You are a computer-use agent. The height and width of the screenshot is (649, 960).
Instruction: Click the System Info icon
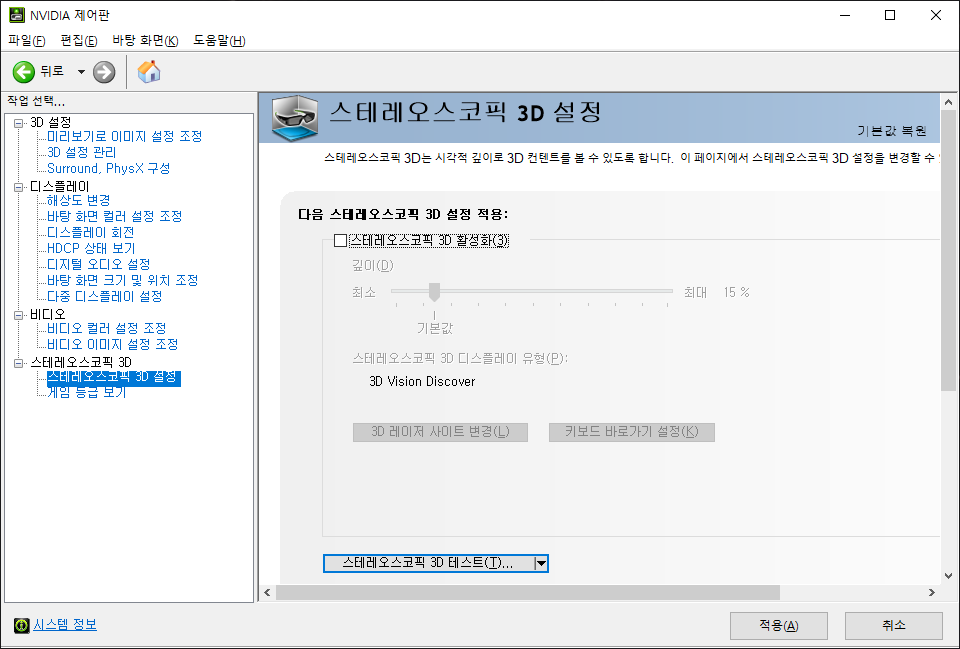click(21, 625)
